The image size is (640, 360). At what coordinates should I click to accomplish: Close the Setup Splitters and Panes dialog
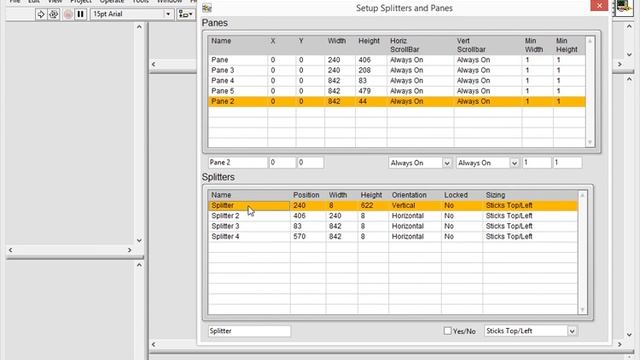click(599, 5)
